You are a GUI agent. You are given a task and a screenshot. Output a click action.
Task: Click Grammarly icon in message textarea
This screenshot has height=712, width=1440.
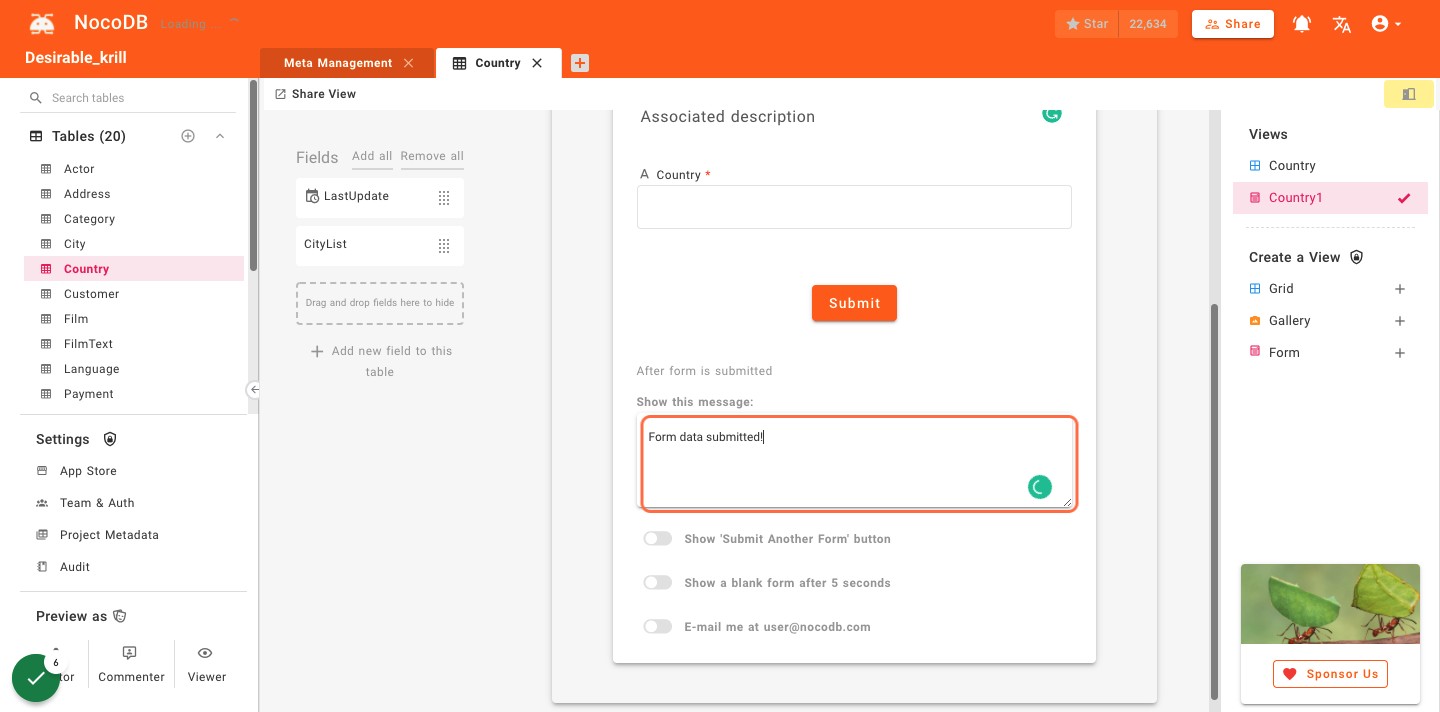pos(1040,487)
